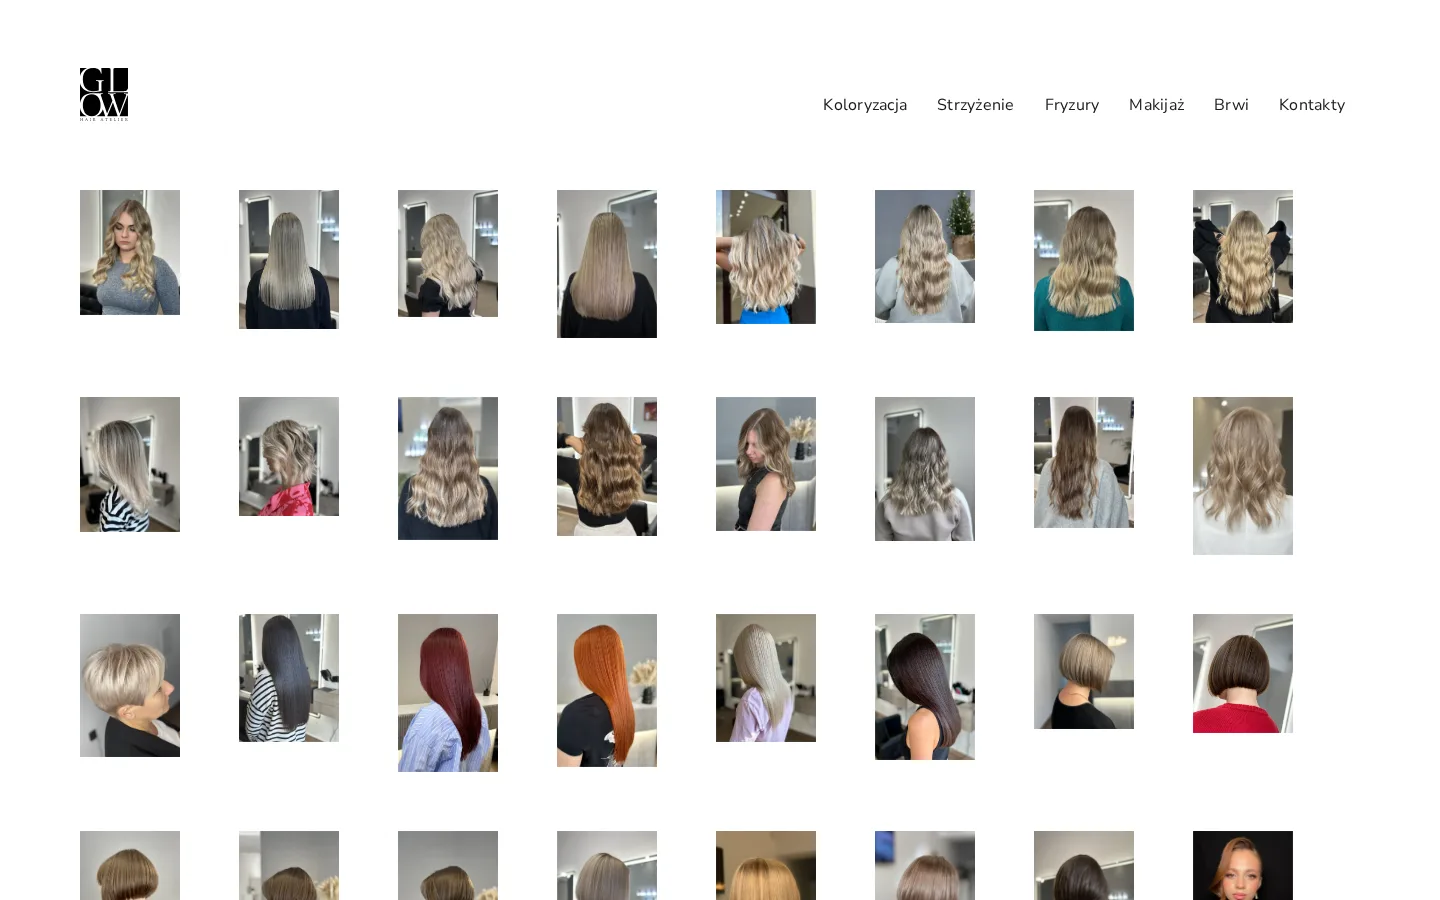Open the burgundy red hair photo
Image resolution: width=1440 pixels, height=900 pixels.
pyautogui.click(x=448, y=693)
